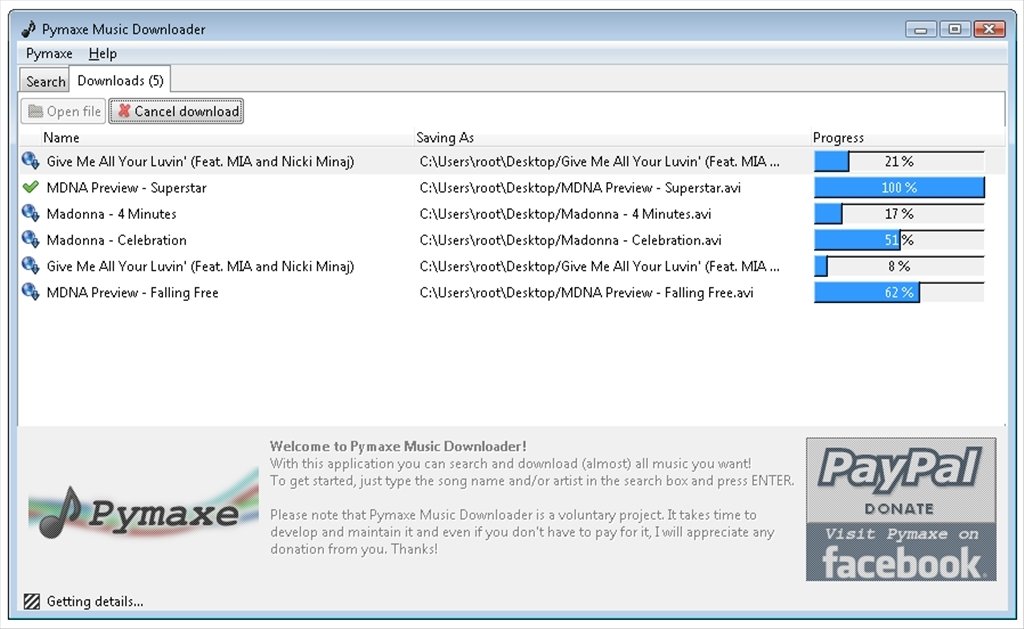This screenshot has width=1024, height=629.
Task: Click the PayPal Donate button
Action: [901, 480]
